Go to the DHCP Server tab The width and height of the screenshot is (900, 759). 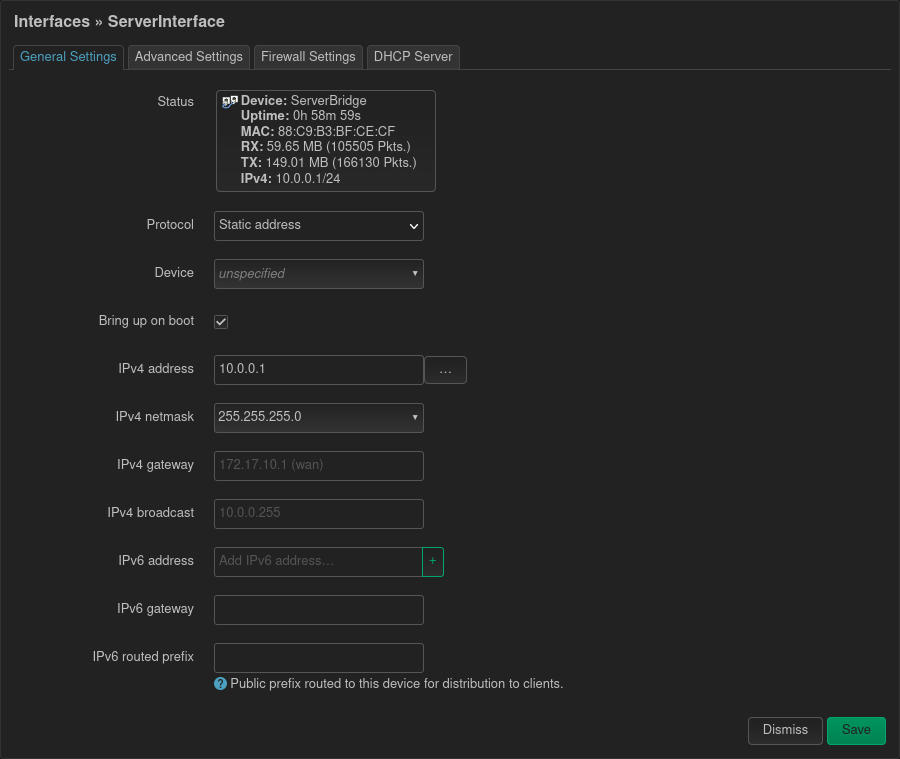tap(413, 57)
